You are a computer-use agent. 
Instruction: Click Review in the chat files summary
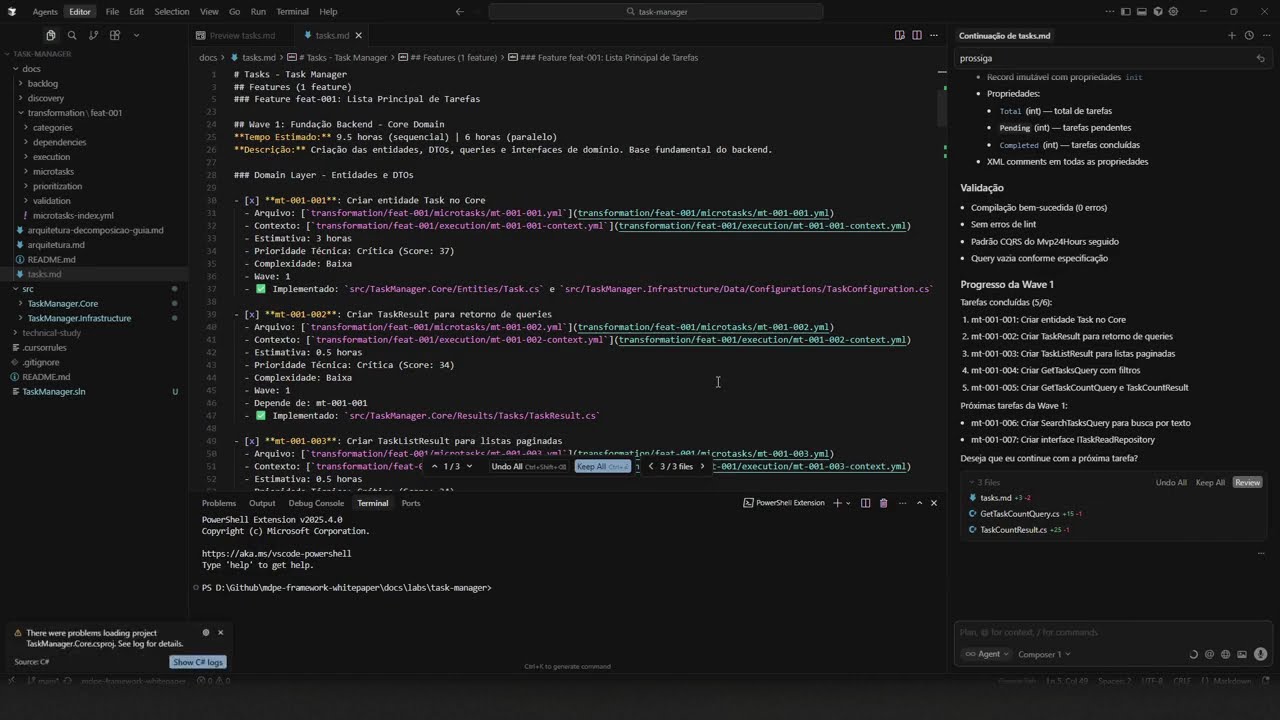pos(1247,482)
